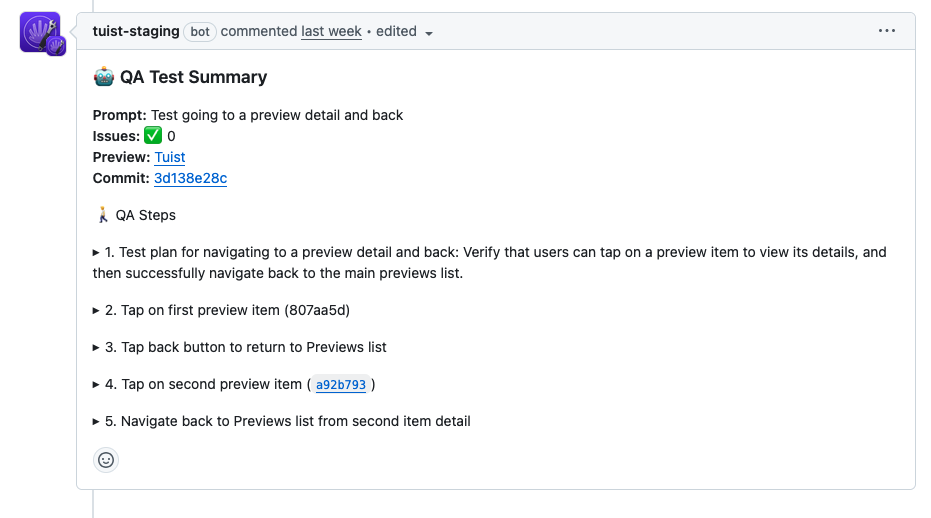Click the tuist-staging bot avatar
The image size is (931, 518).
37,31
